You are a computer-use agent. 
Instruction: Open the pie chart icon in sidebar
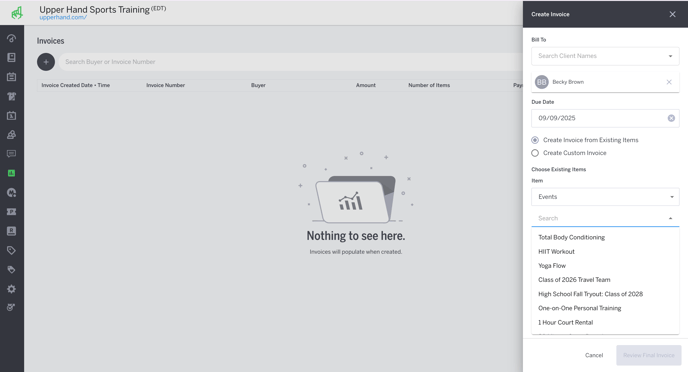(x=12, y=193)
